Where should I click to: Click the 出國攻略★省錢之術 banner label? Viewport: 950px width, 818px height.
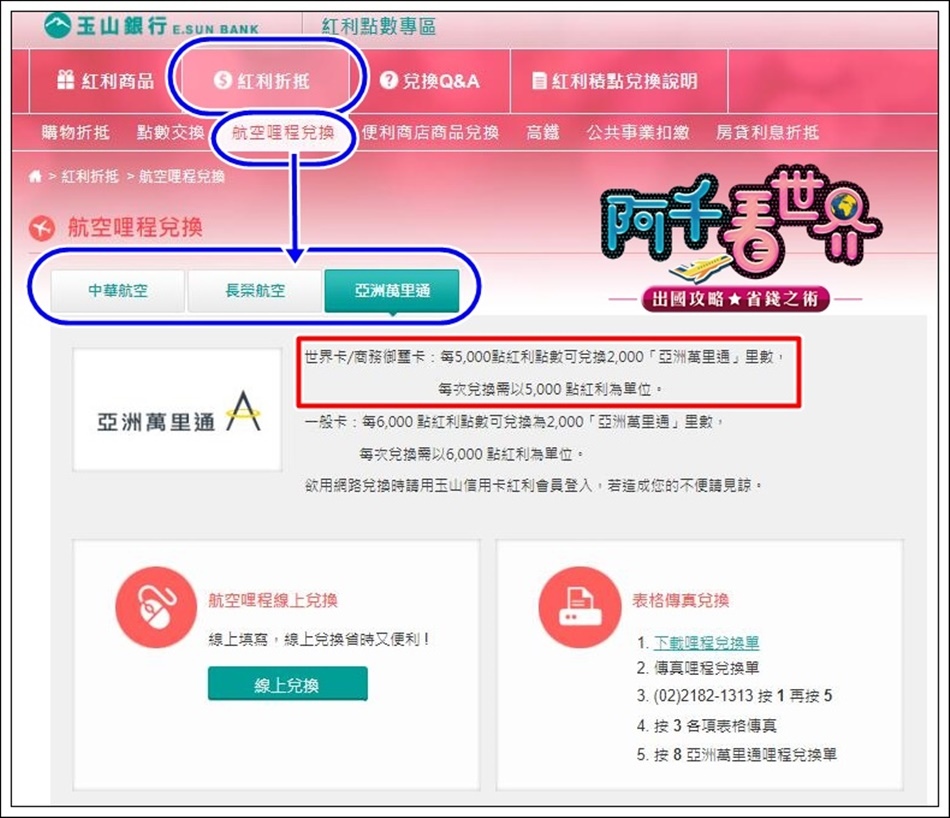(735, 299)
